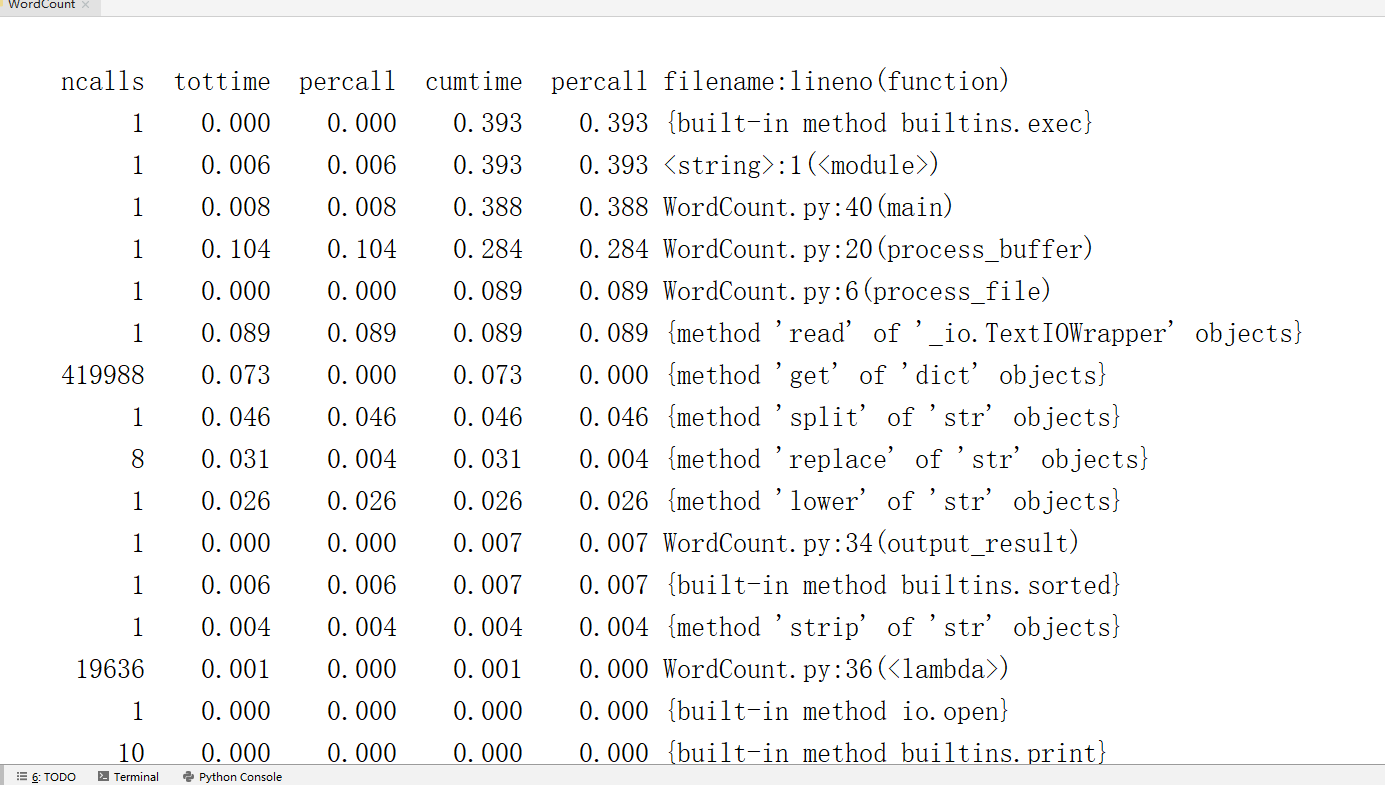This screenshot has width=1385, height=785.
Task: Click the WordCount.py:36(<lambda>) entry
Action: pos(836,669)
